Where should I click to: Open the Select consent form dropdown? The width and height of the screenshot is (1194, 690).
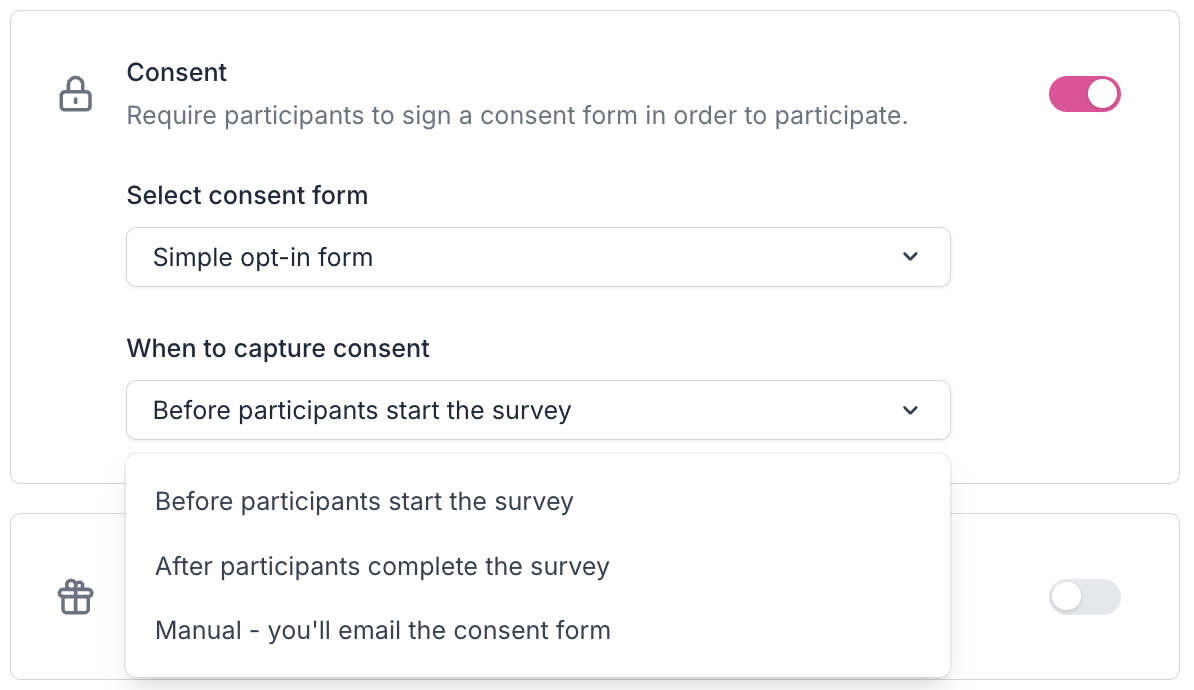tap(537, 257)
